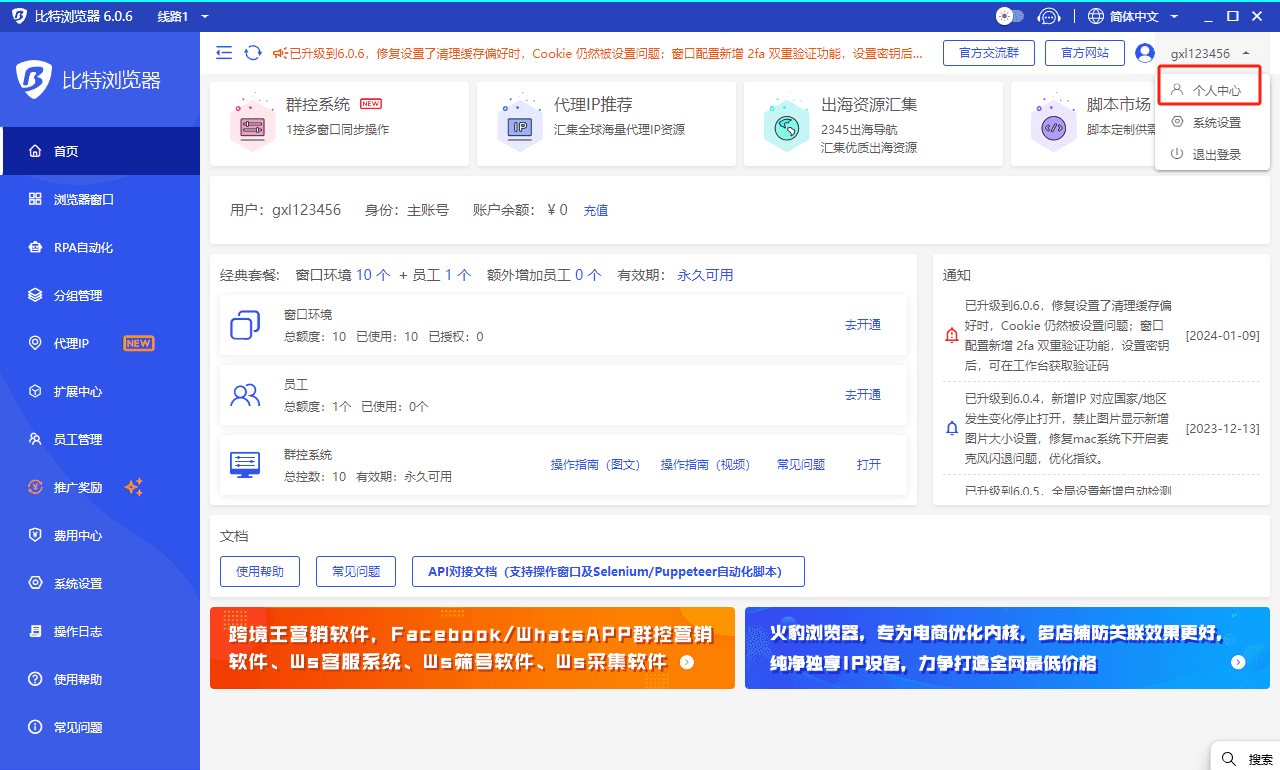
Task: Collapse the sidebar with the fold icon
Action: [x=224, y=52]
